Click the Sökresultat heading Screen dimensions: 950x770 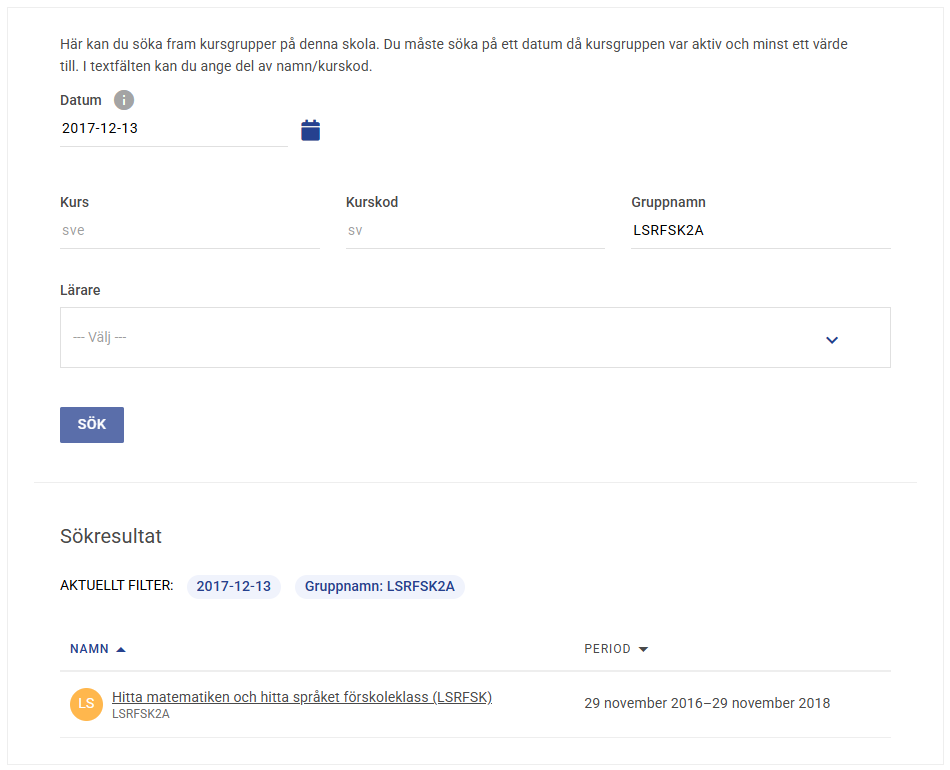pyautogui.click(x=111, y=536)
